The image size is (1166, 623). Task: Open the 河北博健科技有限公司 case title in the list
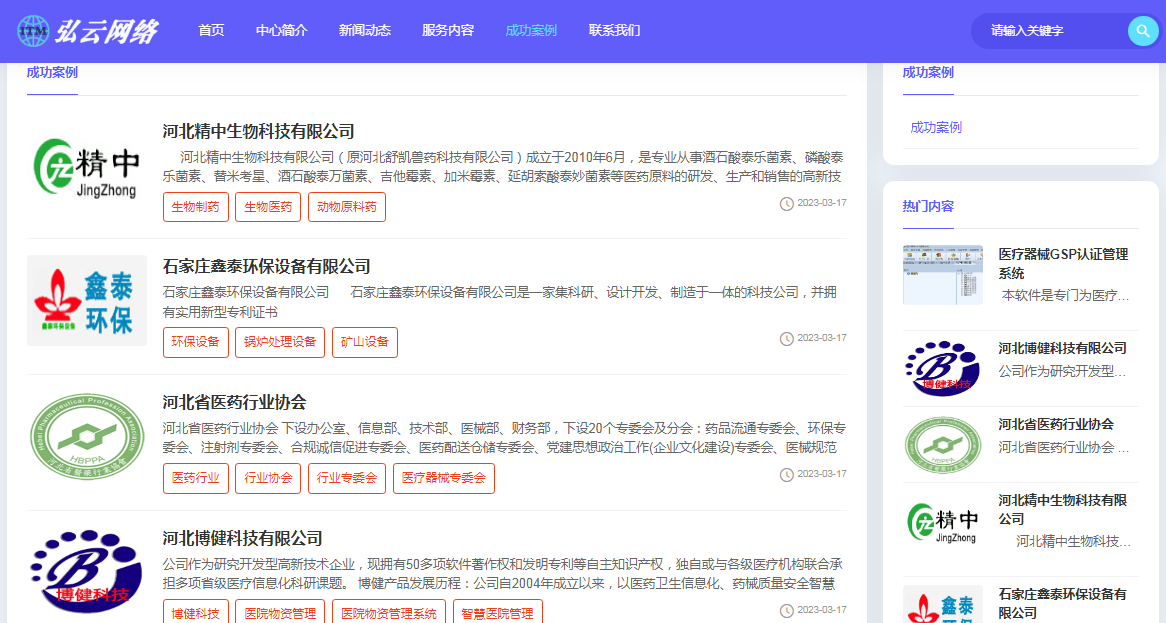tap(242, 538)
